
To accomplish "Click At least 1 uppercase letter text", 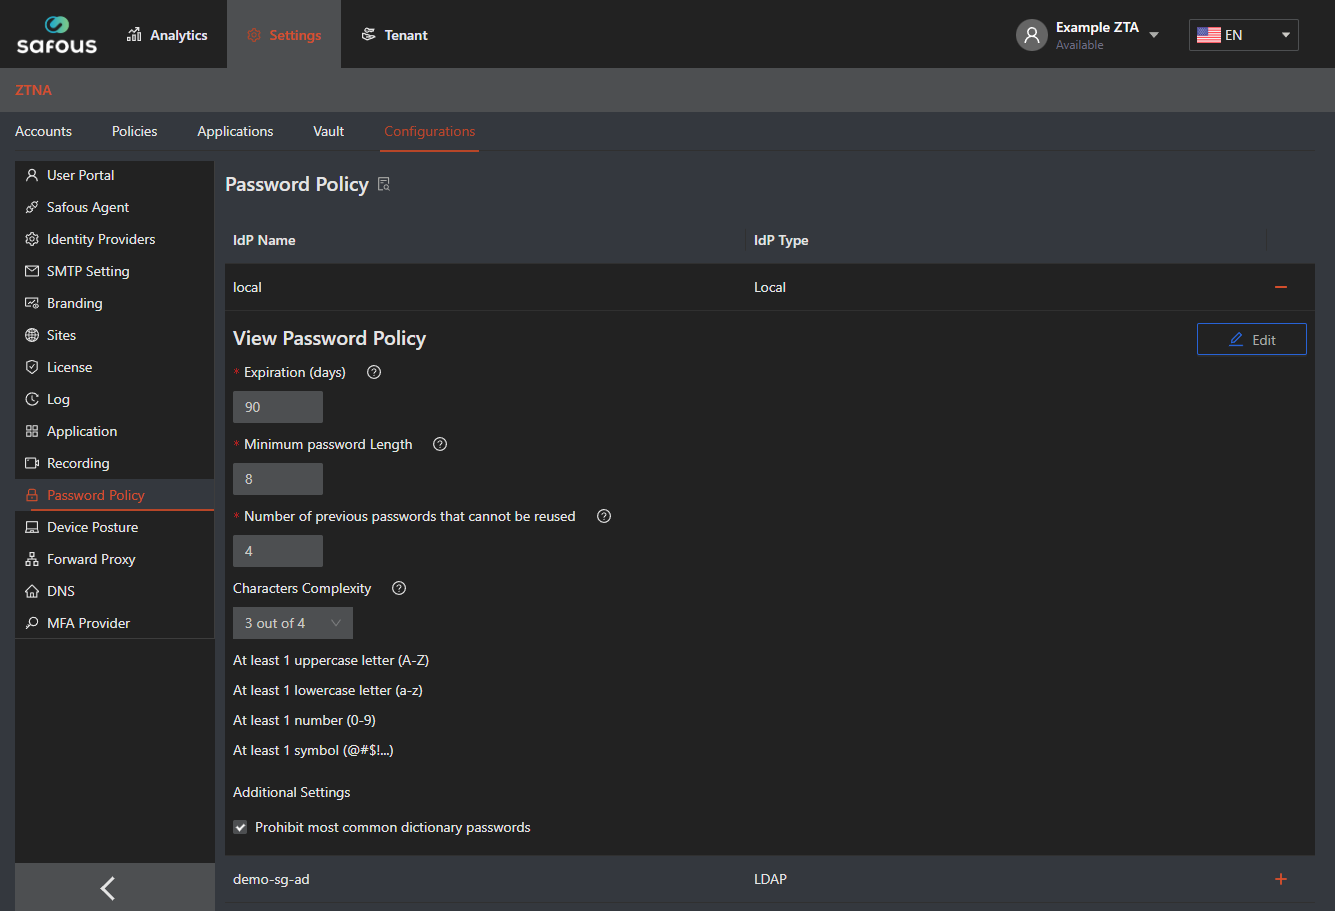I will [331, 660].
